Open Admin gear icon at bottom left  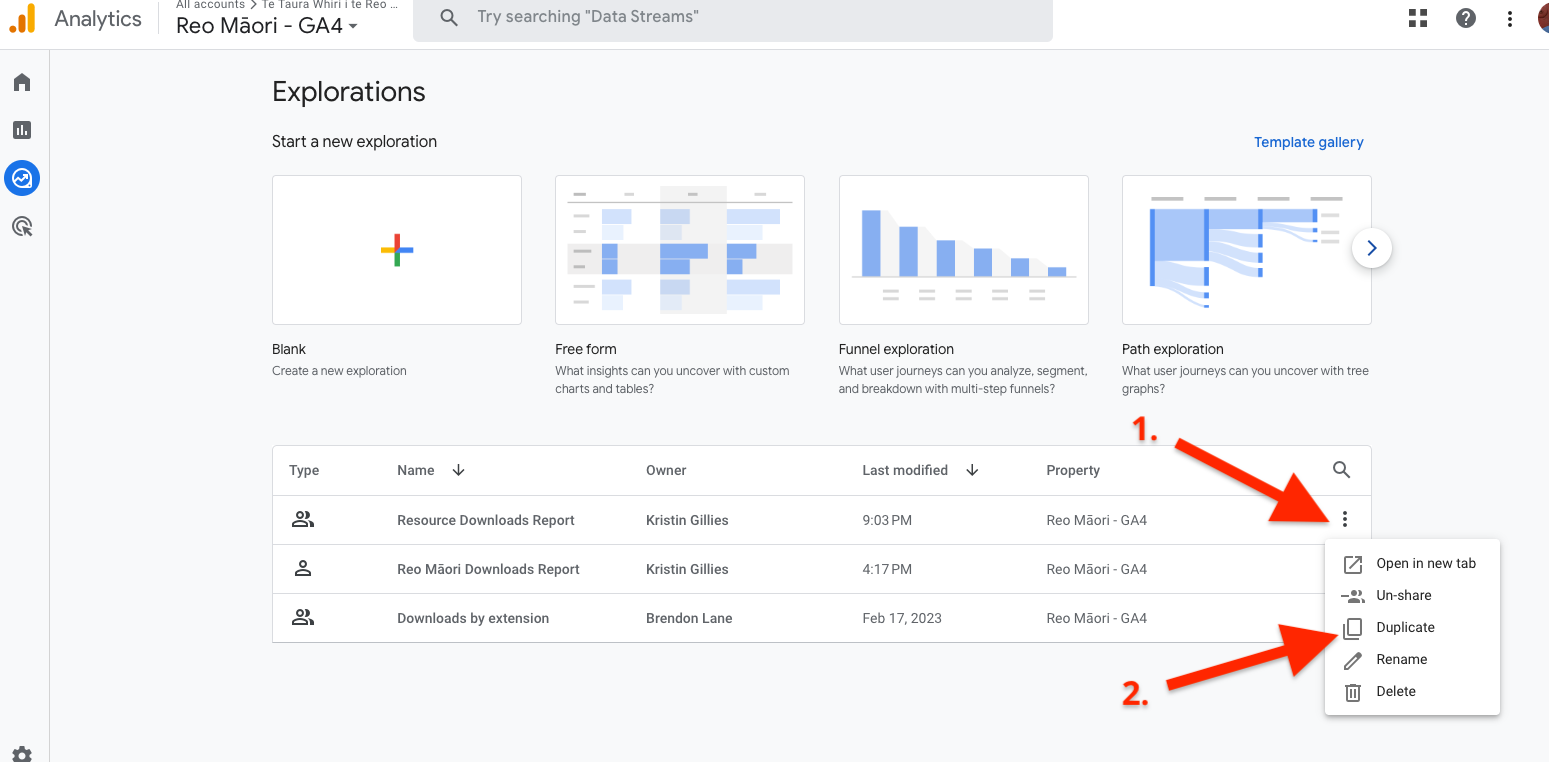[22, 753]
